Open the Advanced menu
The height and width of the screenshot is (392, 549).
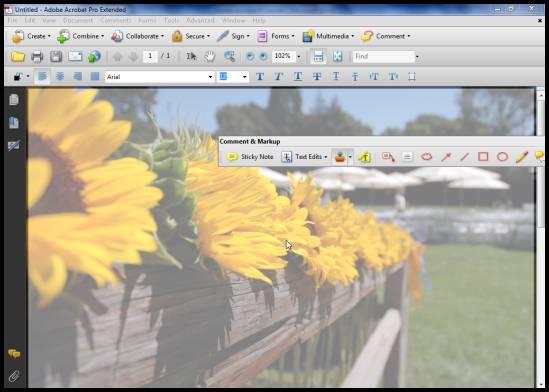[200, 20]
